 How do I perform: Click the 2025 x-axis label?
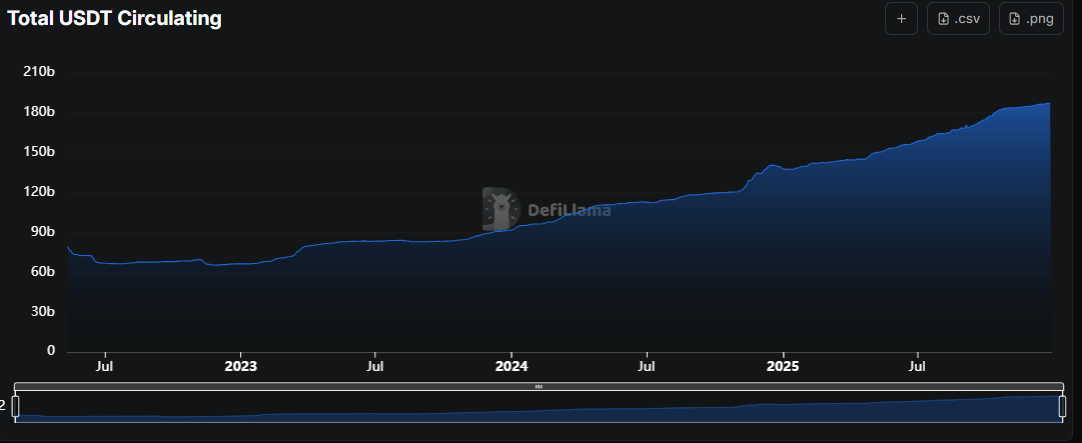783,366
